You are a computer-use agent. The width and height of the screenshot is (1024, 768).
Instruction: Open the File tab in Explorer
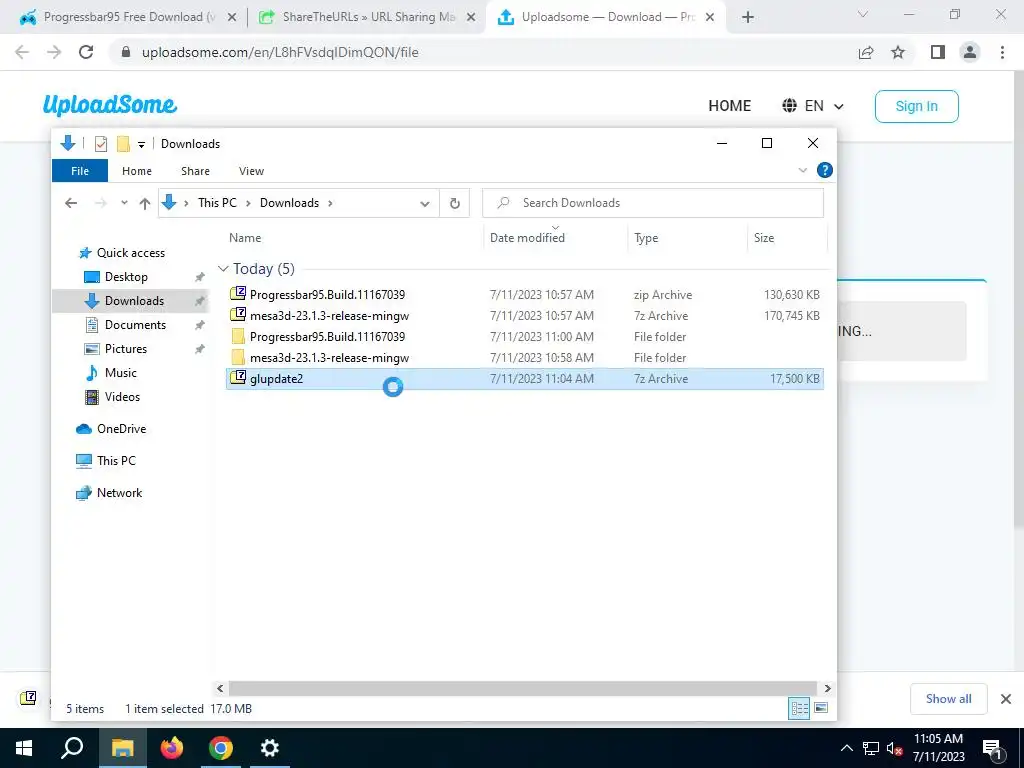[80, 171]
